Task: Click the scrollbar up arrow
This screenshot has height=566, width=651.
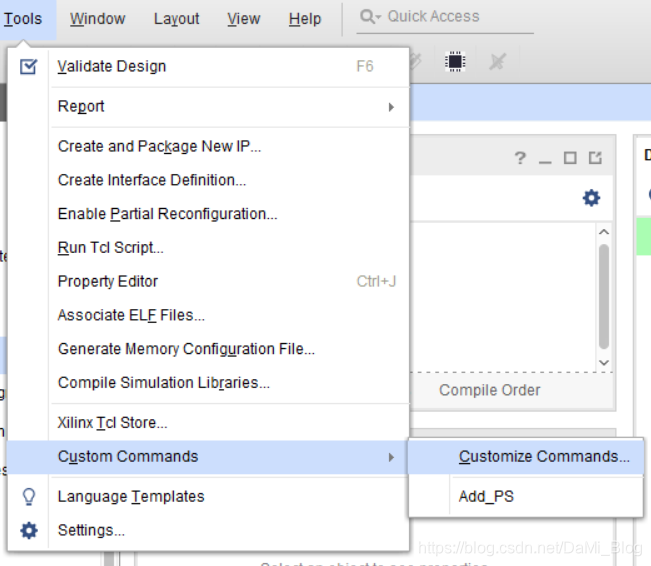Action: pos(604,232)
